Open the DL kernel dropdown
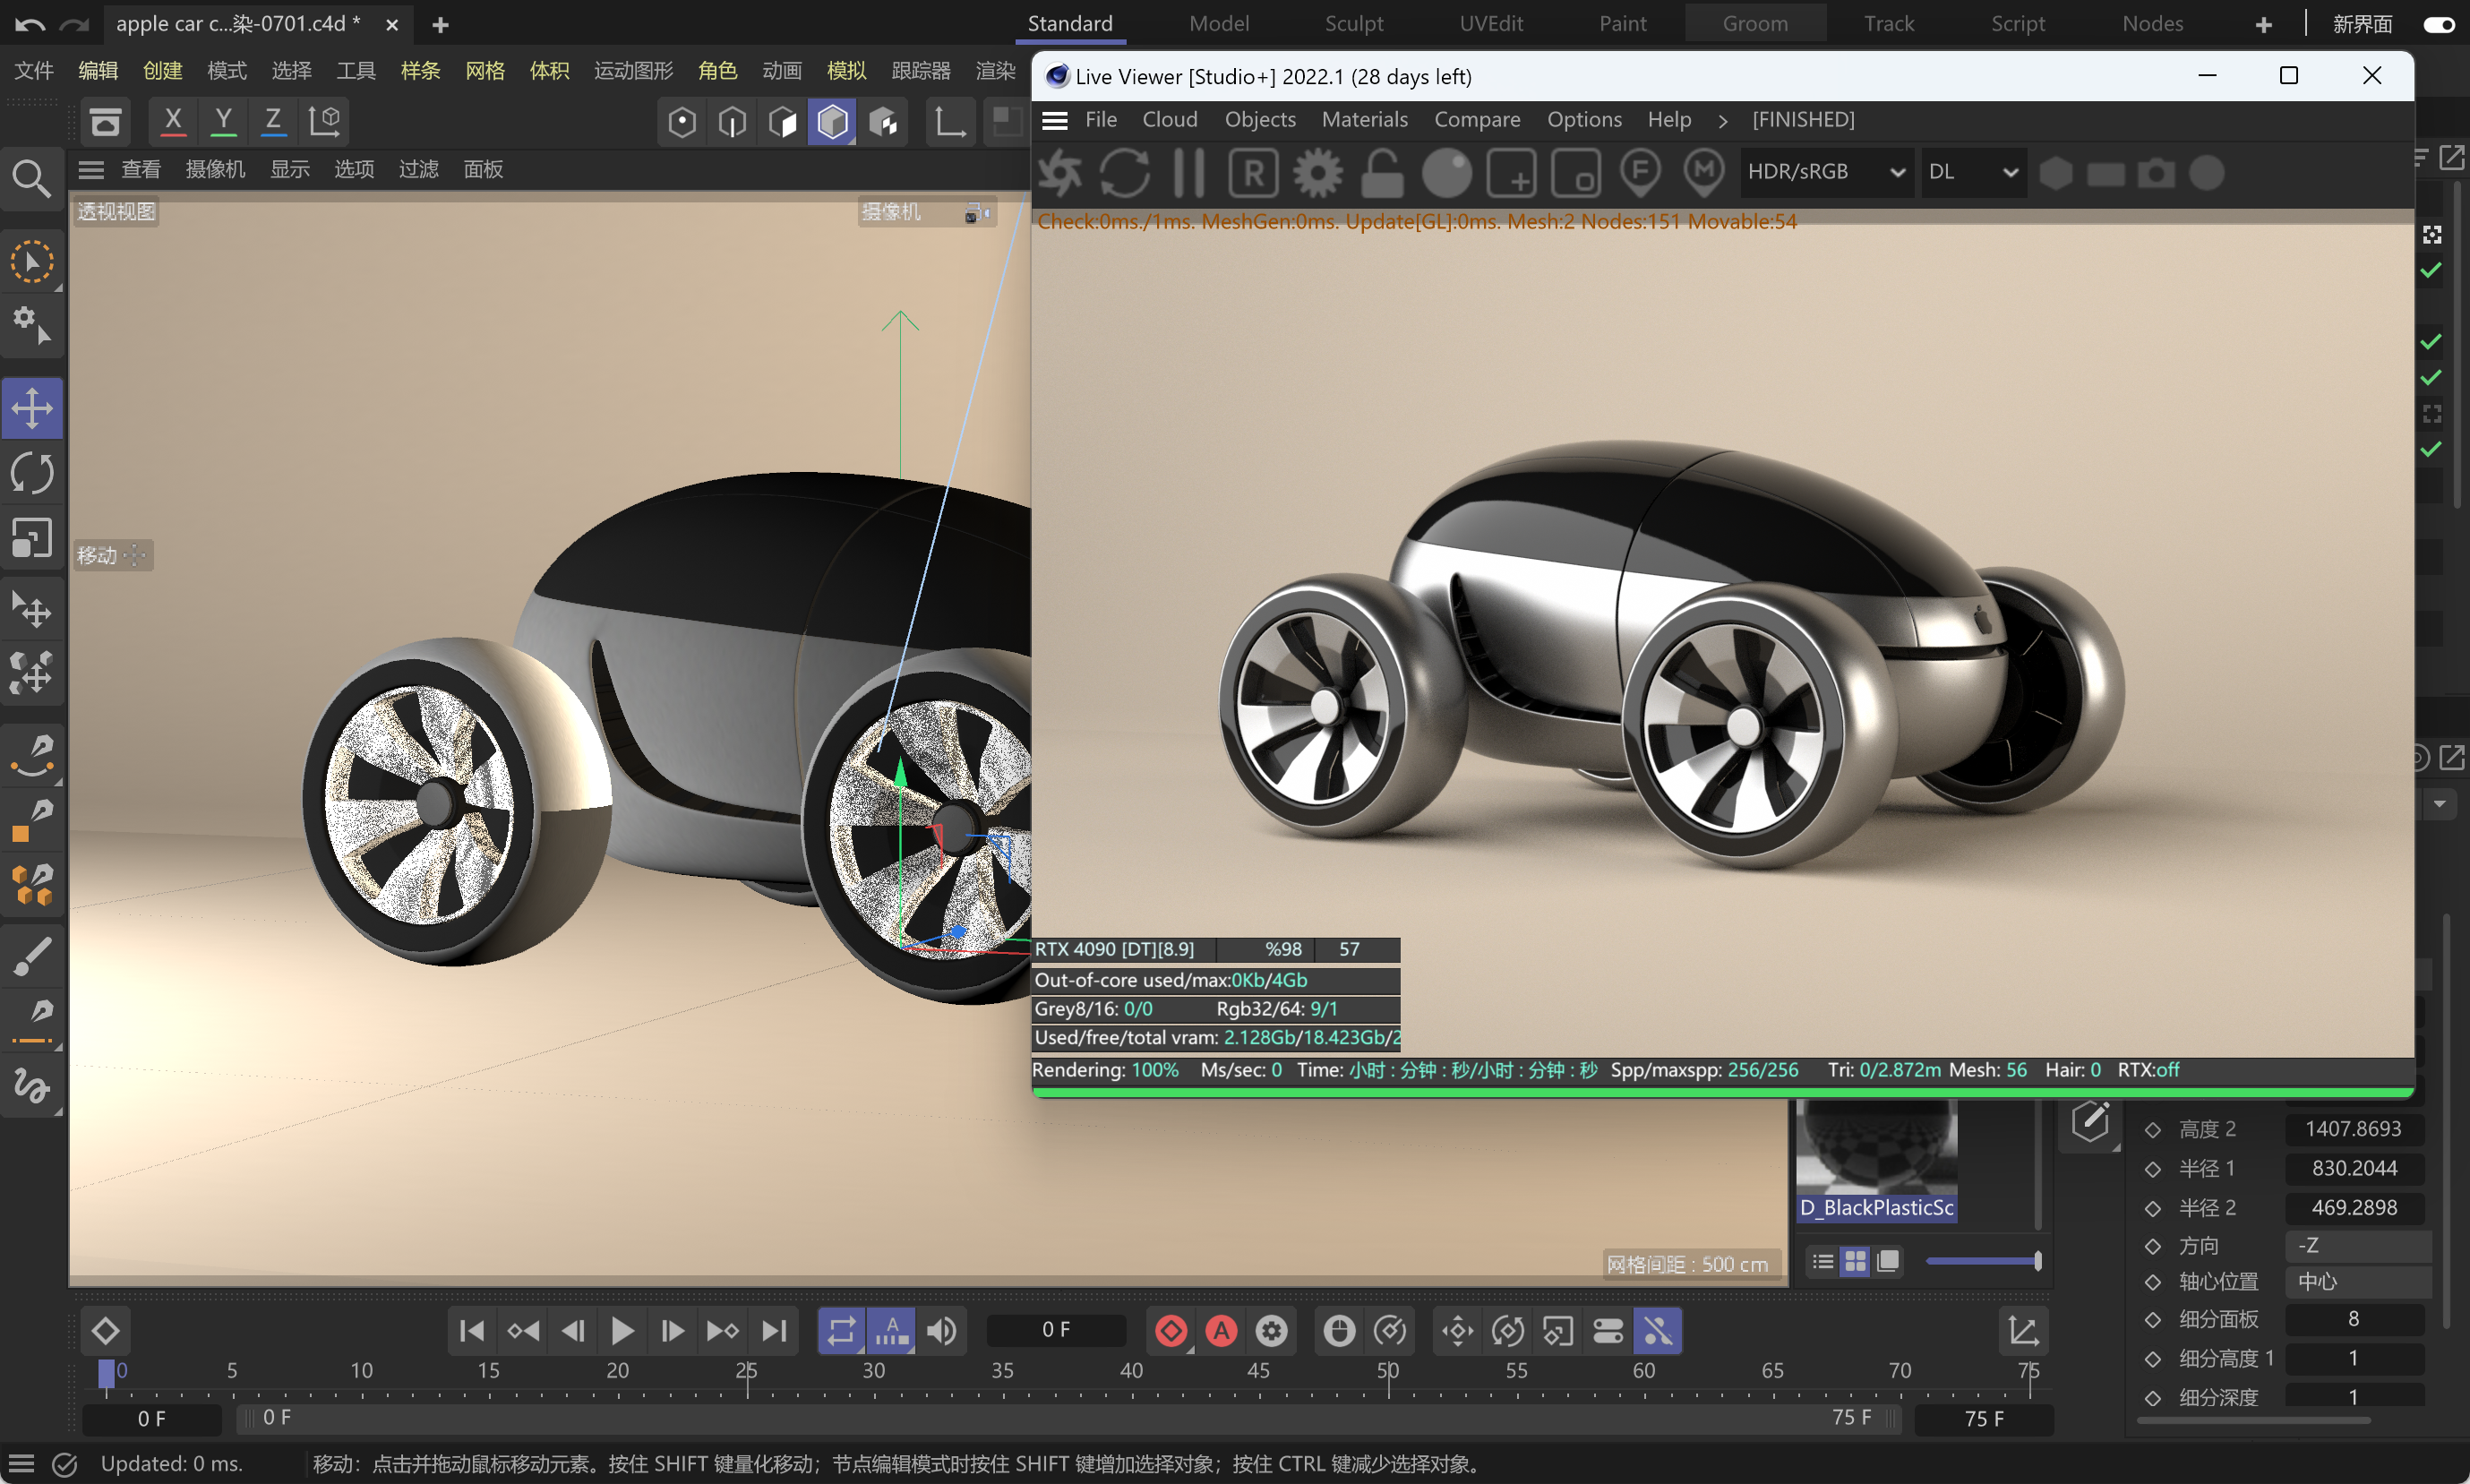Image resolution: width=2470 pixels, height=1484 pixels. (x=1973, y=172)
